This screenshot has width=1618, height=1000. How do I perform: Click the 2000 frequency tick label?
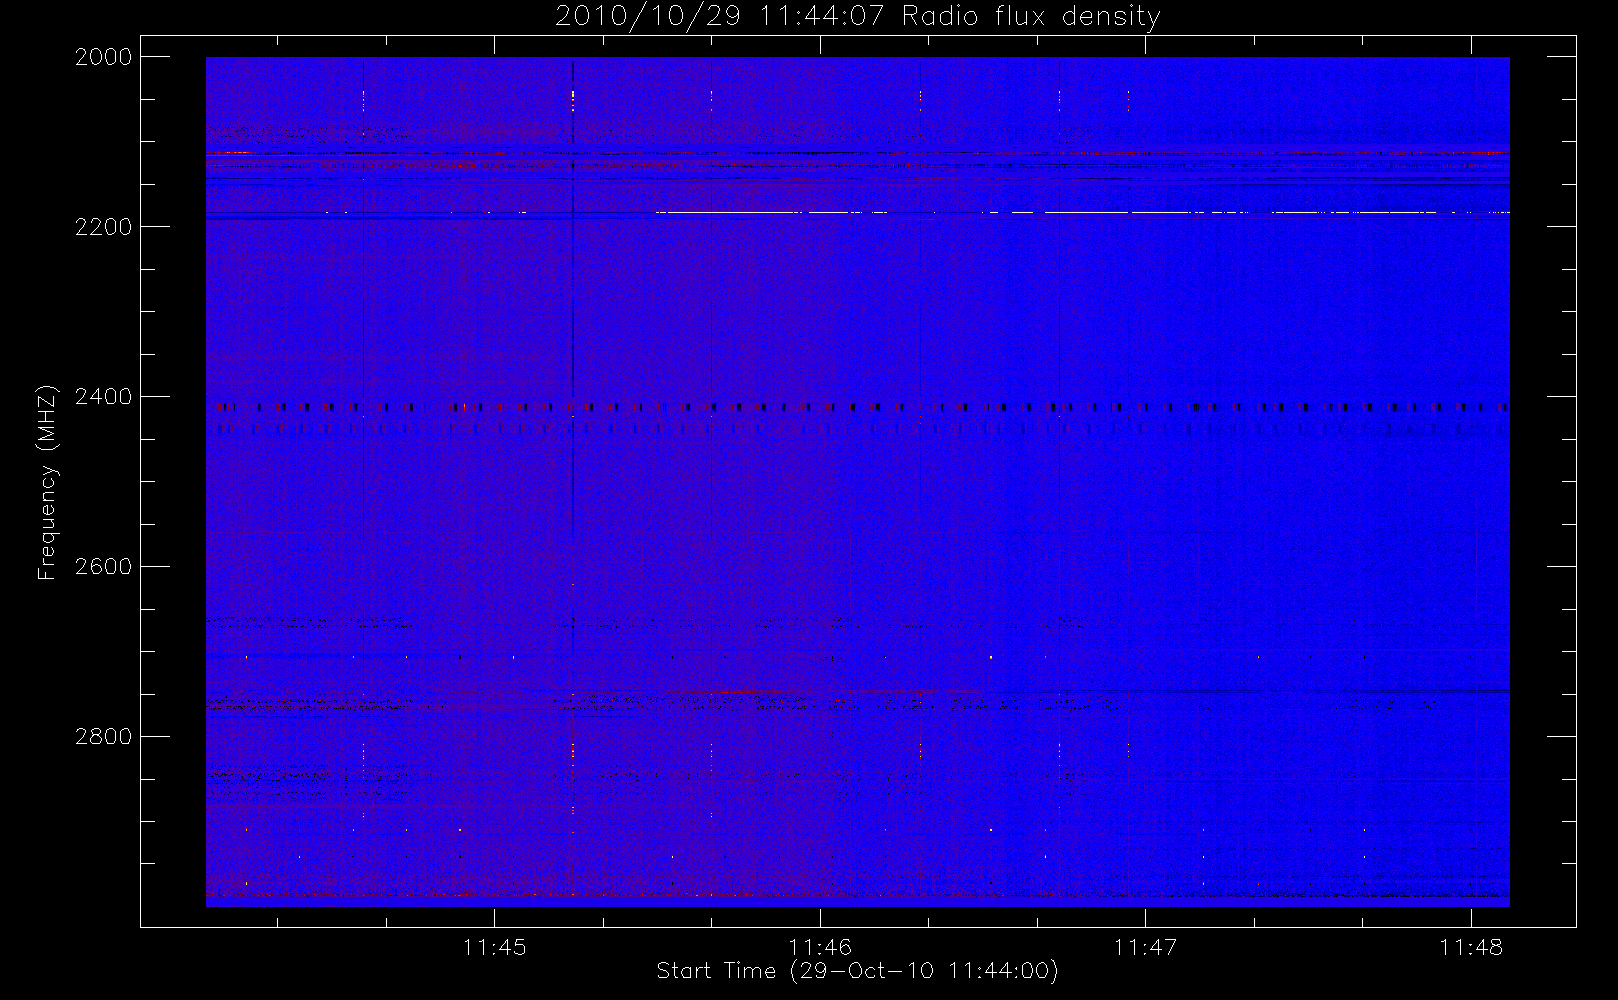[104, 57]
